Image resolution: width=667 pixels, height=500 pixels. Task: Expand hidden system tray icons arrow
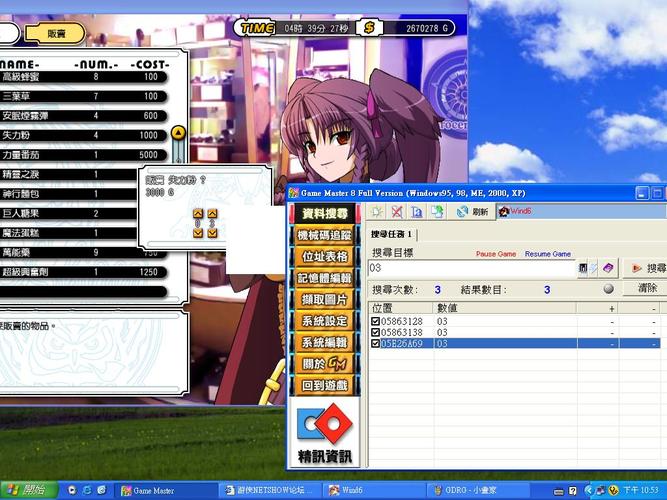pyautogui.click(x=589, y=490)
